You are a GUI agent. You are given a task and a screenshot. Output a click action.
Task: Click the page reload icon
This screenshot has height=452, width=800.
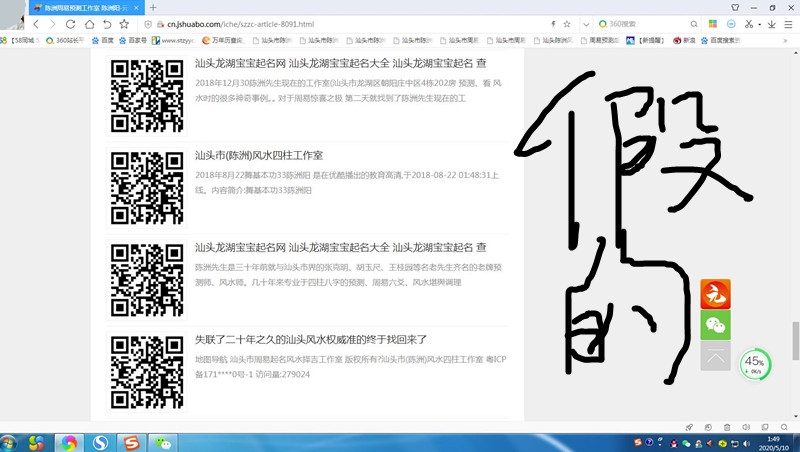click(x=71, y=23)
